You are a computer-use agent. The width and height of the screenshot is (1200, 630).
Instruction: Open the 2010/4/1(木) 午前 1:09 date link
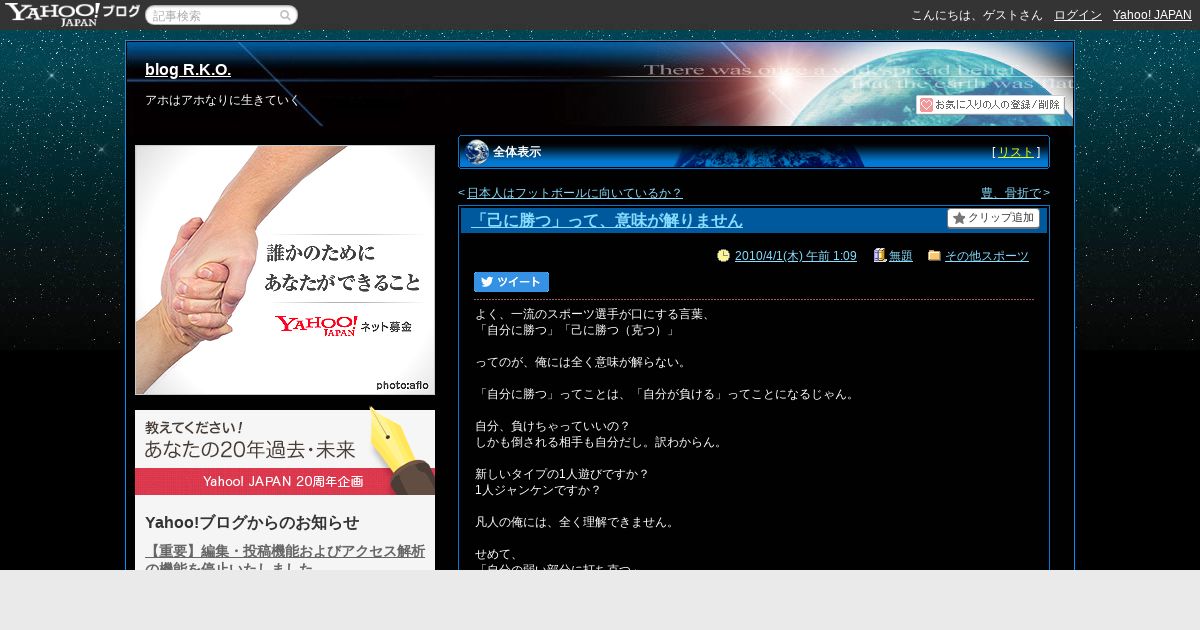tap(795, 256)
